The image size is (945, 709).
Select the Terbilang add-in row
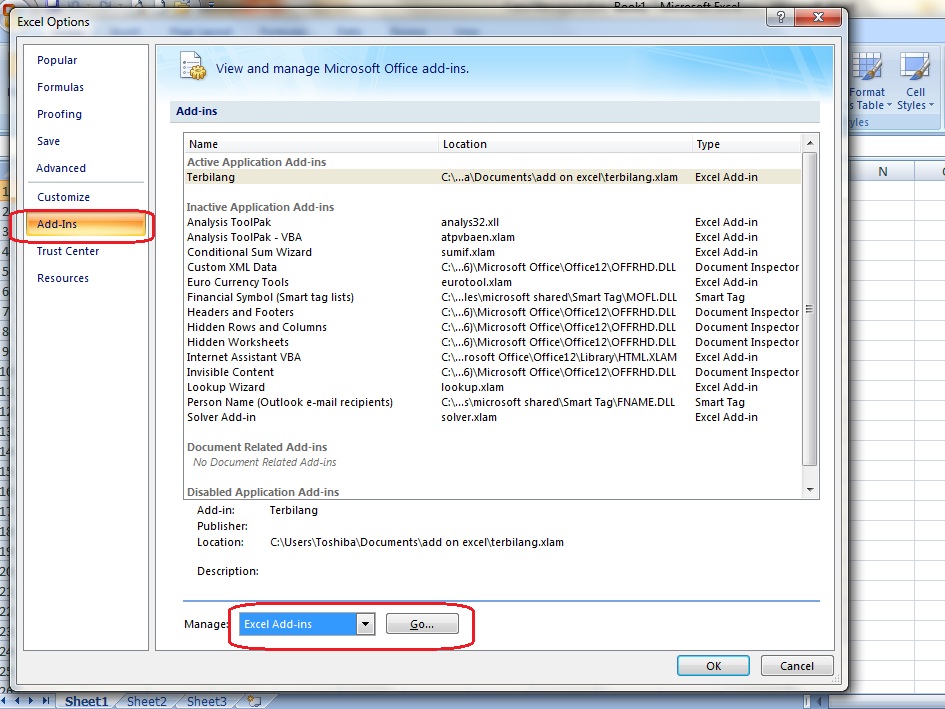point(492,177)
